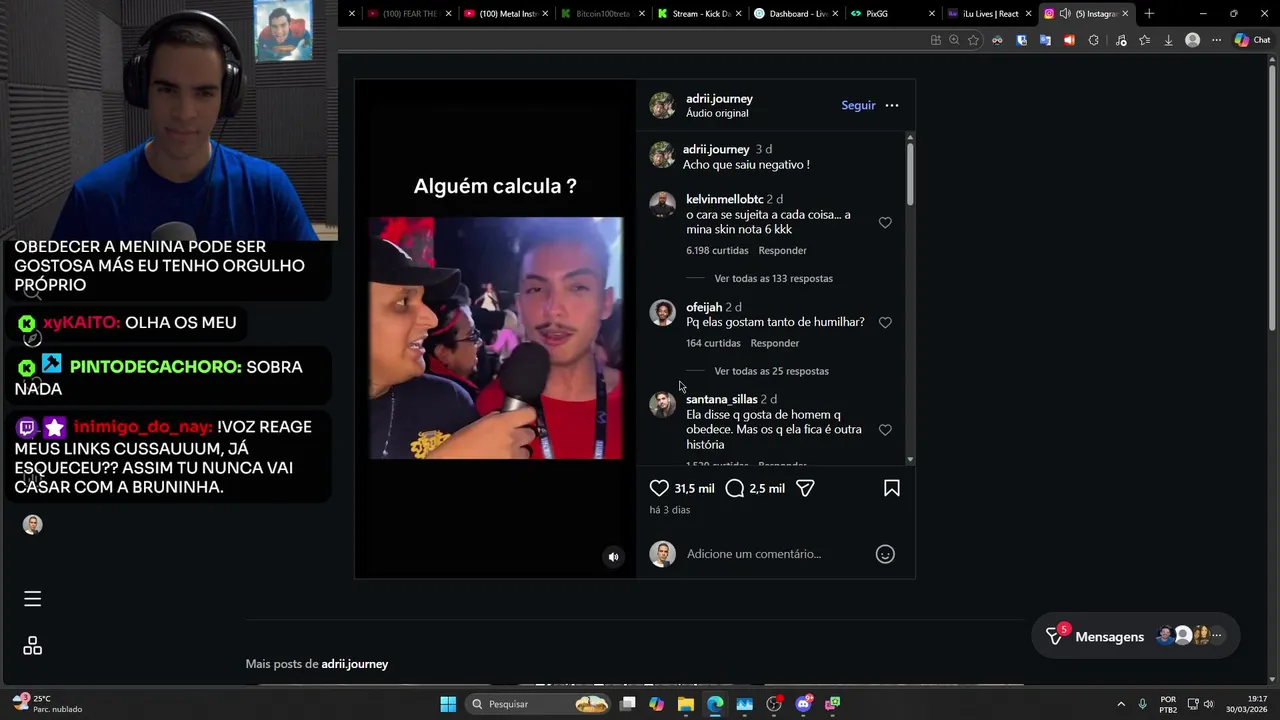Like the Instagram post with the heart icon
1280x720 pixels.
pos(659,488)
